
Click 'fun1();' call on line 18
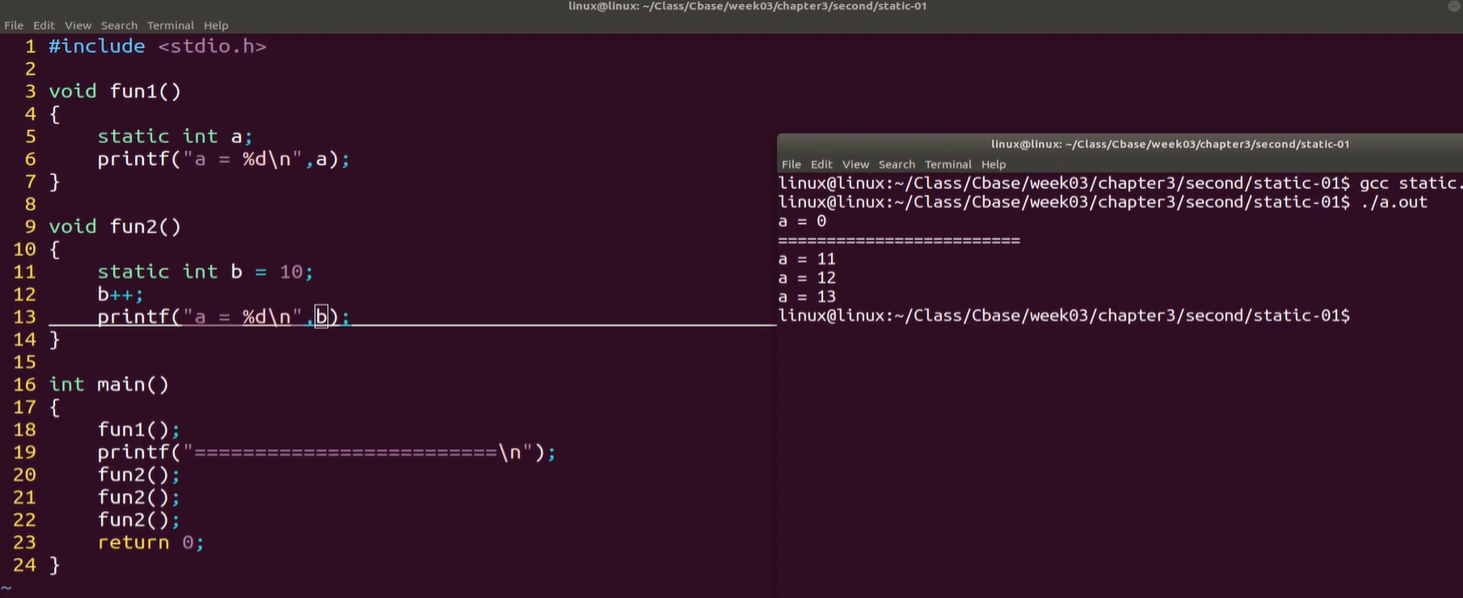(x=139, y=430)
